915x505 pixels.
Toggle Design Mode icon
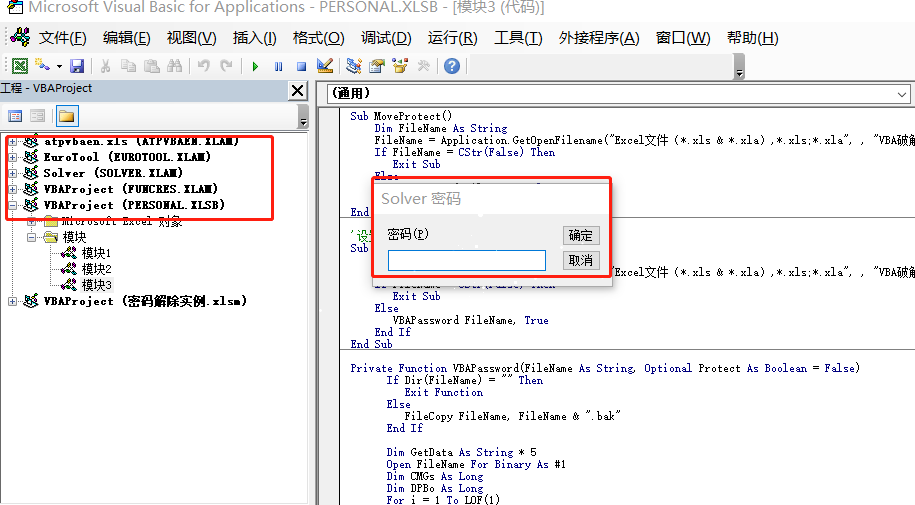324,66
